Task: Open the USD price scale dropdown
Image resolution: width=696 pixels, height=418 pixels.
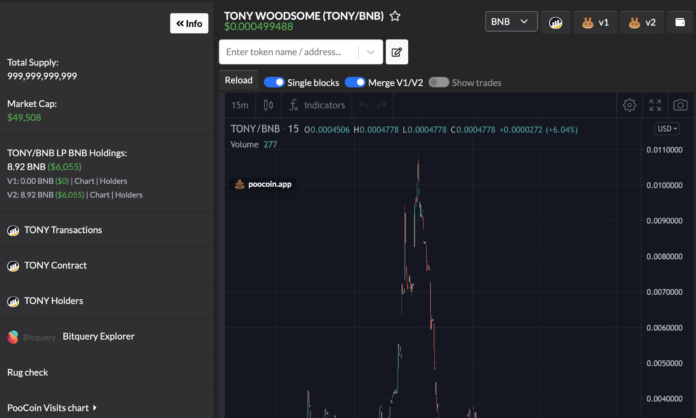Action: [x=667, y=129]
